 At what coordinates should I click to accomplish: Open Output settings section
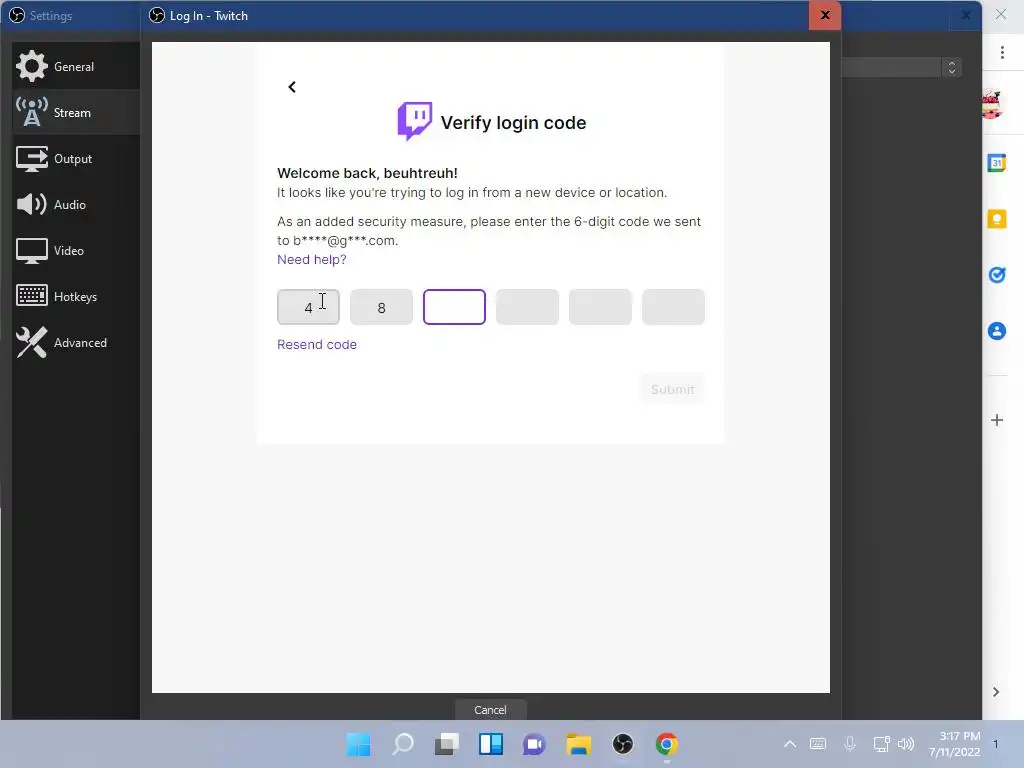click(76, 159)
